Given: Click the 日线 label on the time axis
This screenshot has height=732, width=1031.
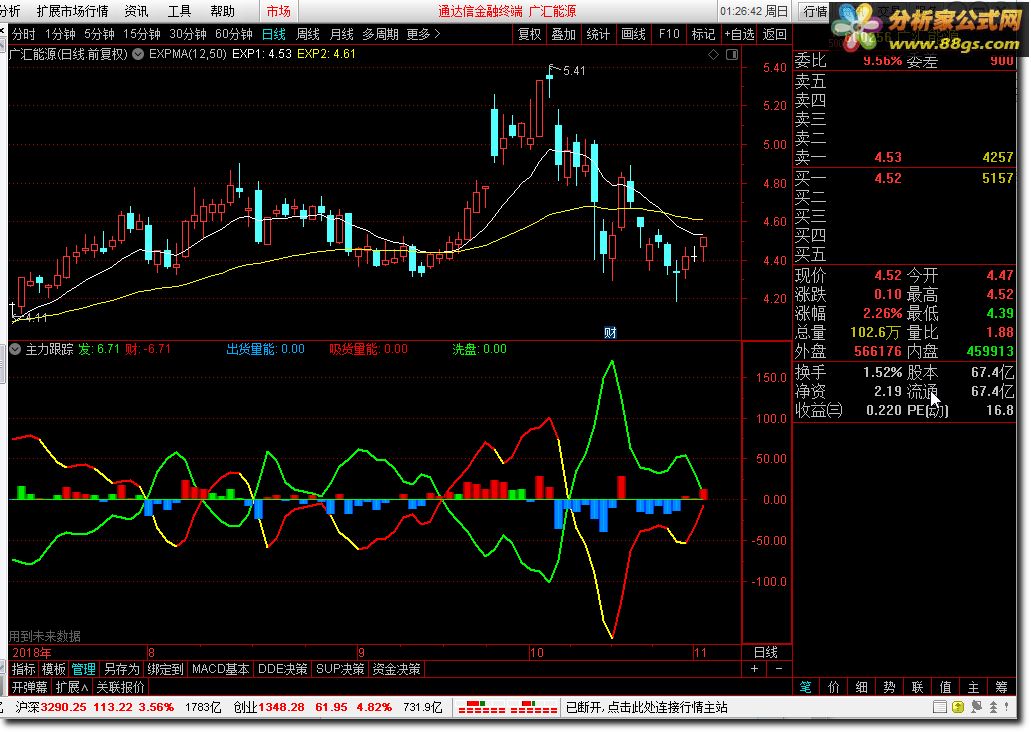Looking at the screenshot, I should [x=765, y=652].
